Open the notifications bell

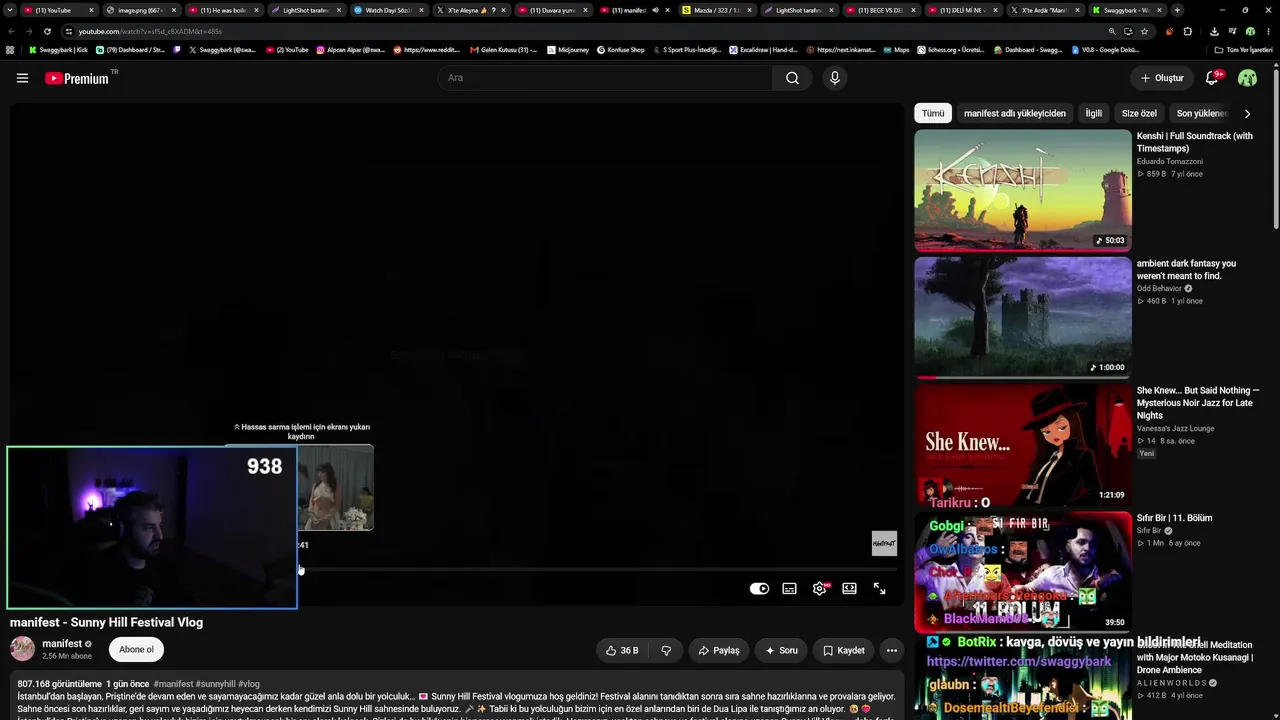[1212, 78]
